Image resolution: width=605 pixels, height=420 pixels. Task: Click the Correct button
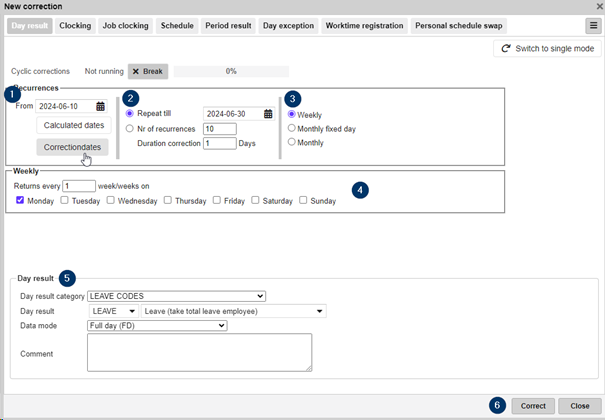533,406
